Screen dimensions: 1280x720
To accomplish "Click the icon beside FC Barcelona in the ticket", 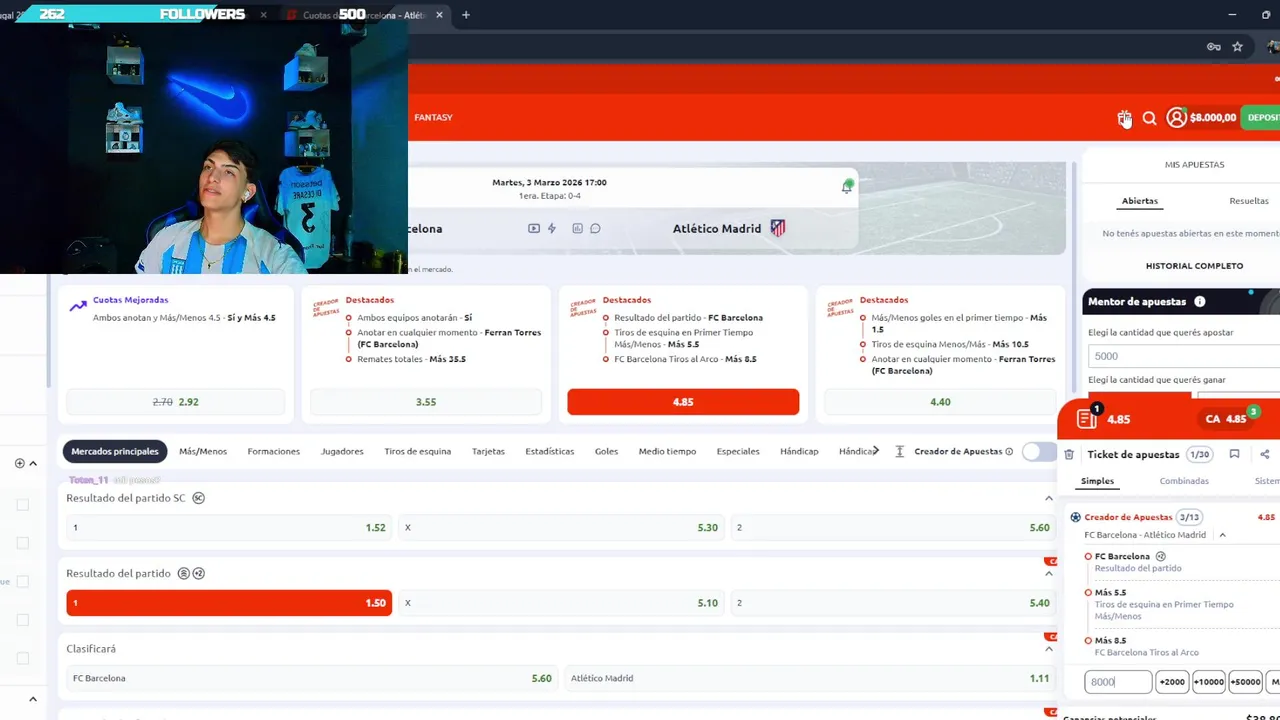I will 1161,556.
